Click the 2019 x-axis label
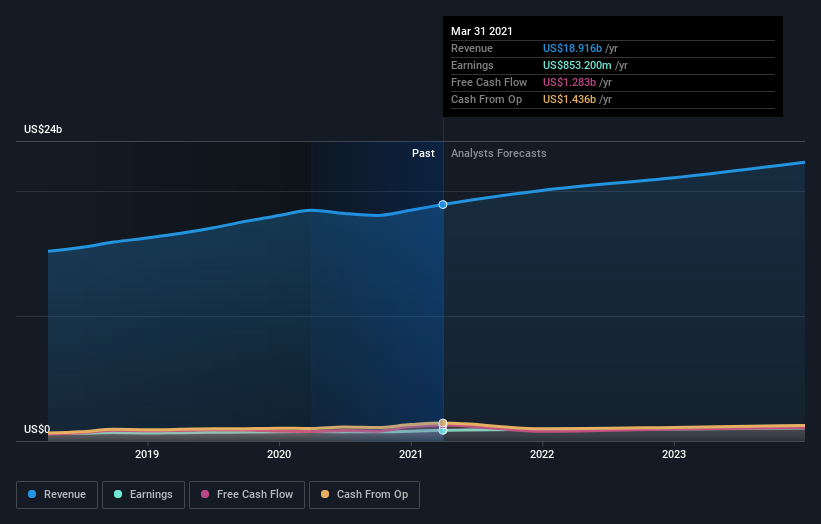821x524 pixels. tap(147, 454)
